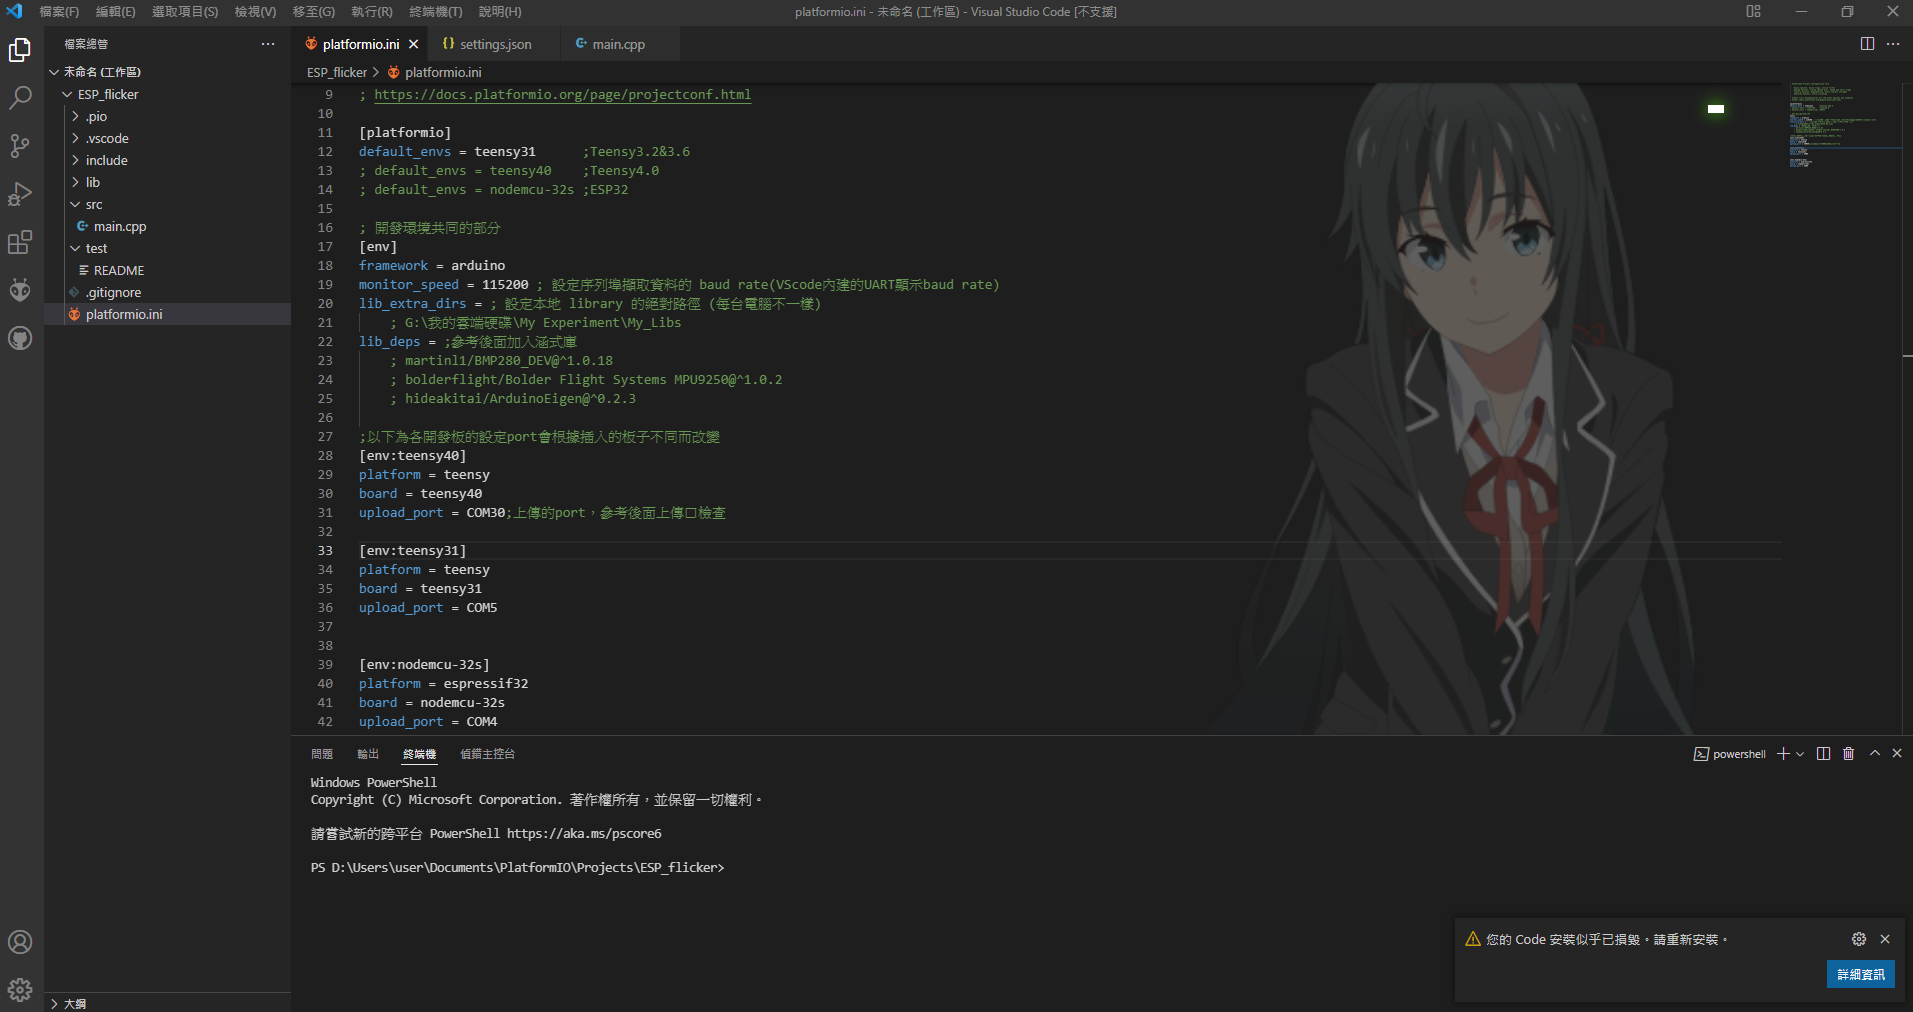Open the Terminal menu
The width and height of the screenshot is (1913, 1012).
(x=436, y=11)
